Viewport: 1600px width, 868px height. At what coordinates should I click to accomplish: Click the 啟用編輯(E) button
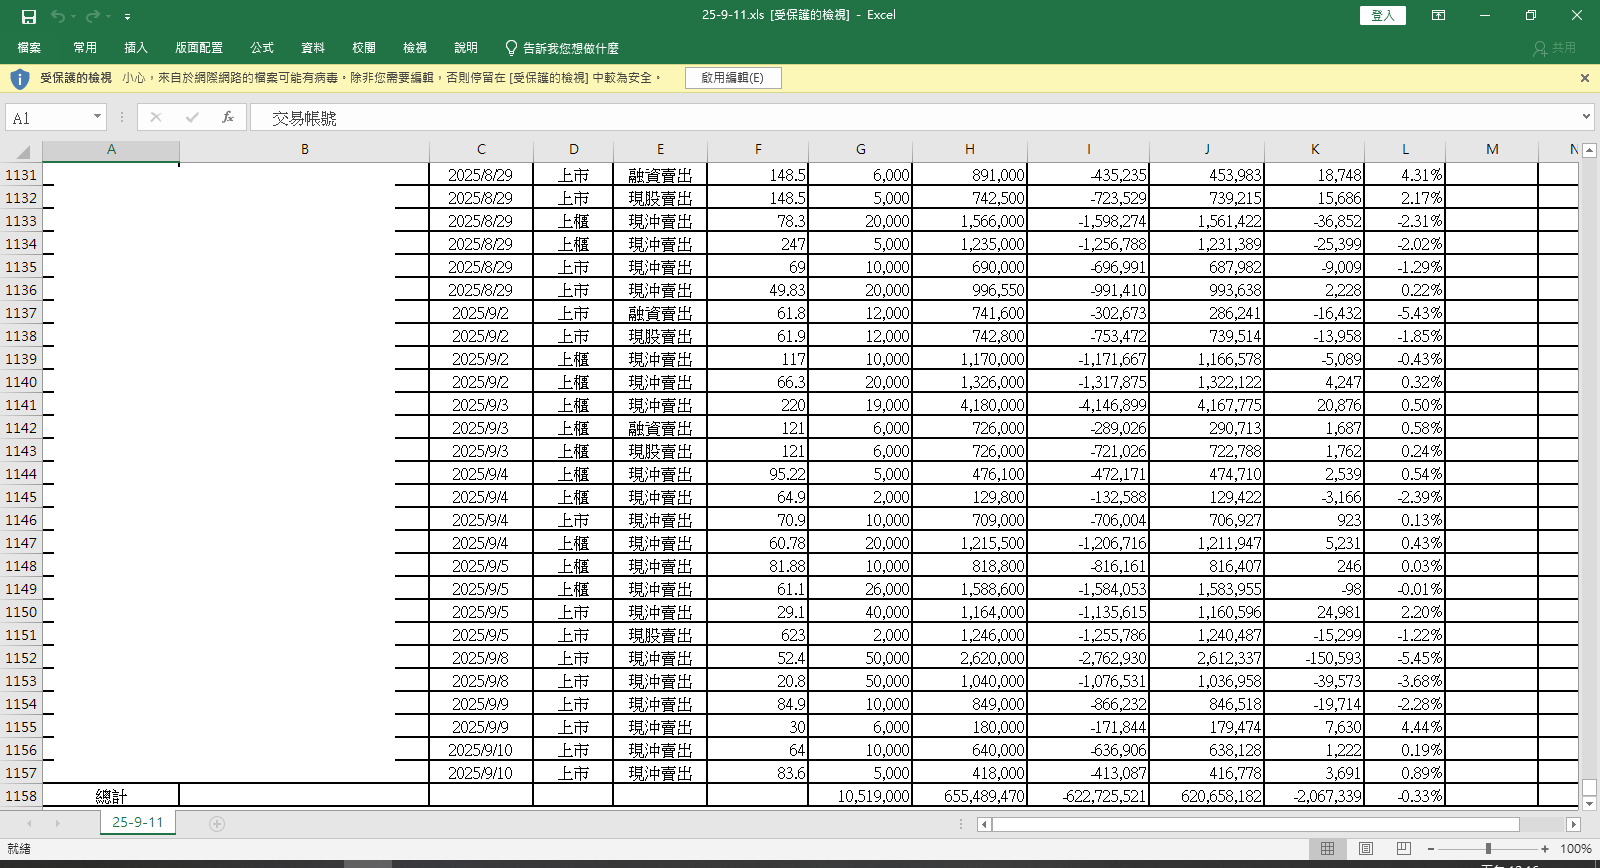[x=732, y=78]
